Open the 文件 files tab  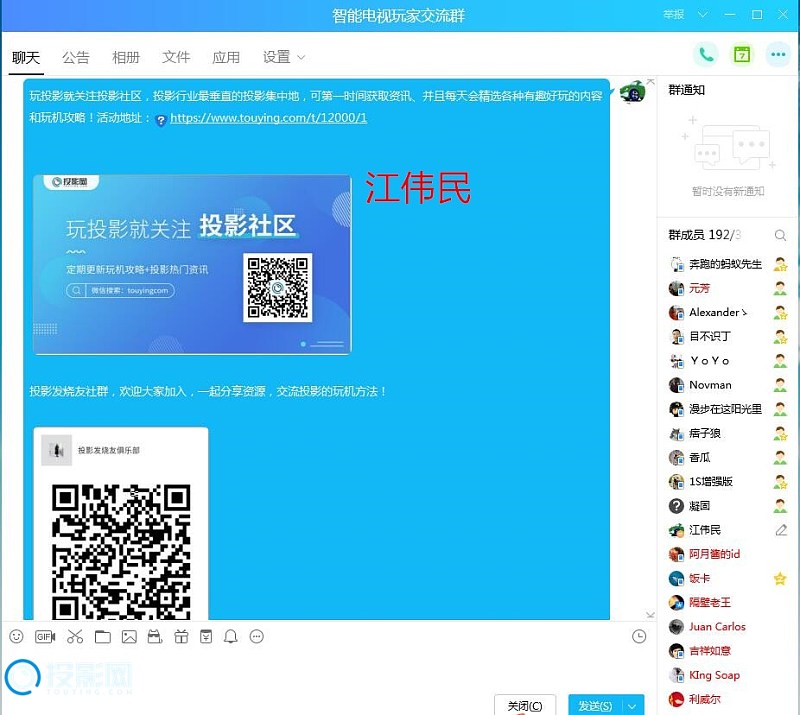176,57
